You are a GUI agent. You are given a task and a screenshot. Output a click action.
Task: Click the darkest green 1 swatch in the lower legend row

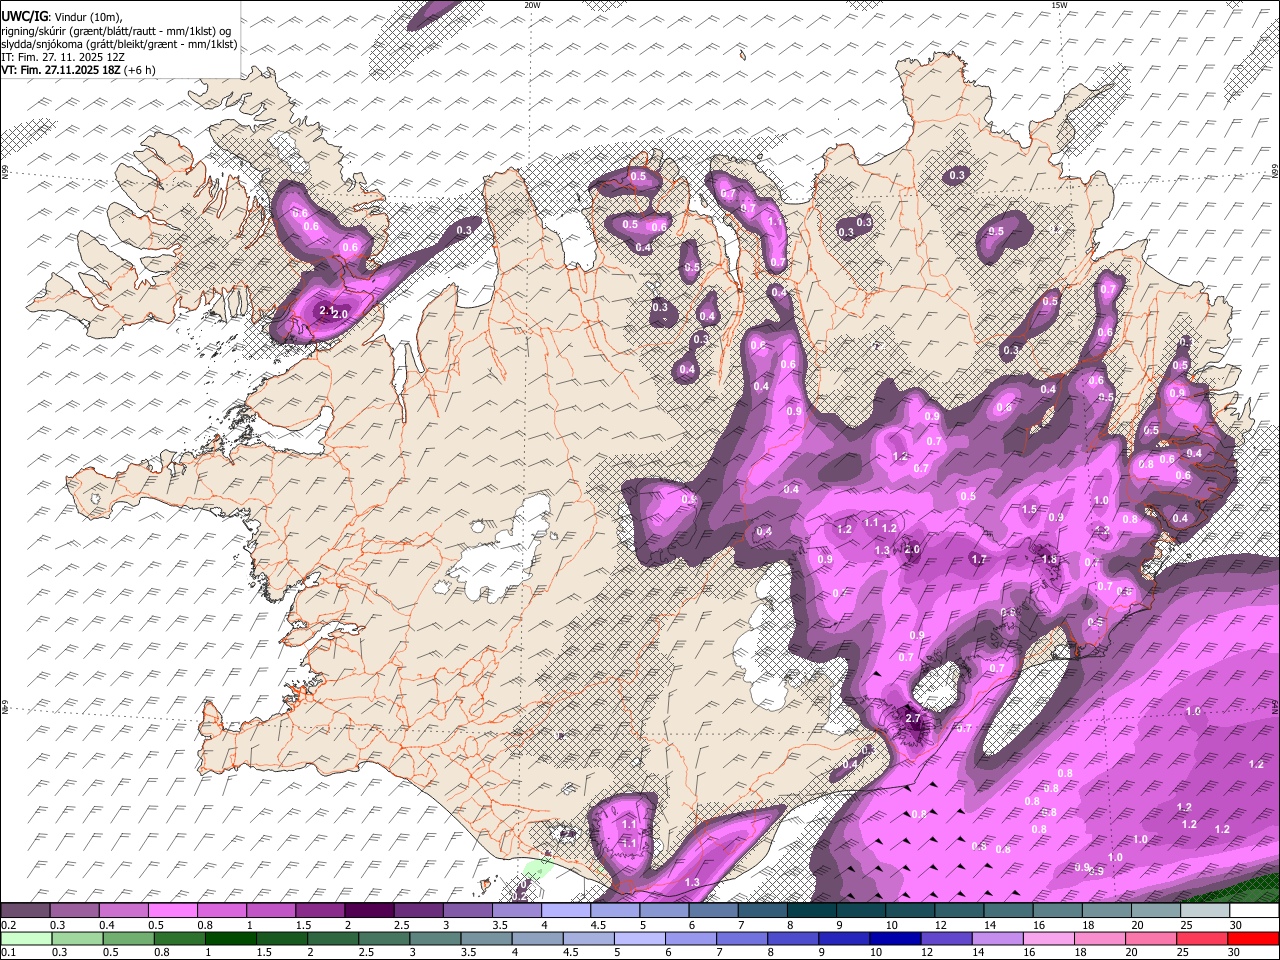point(230,939)
